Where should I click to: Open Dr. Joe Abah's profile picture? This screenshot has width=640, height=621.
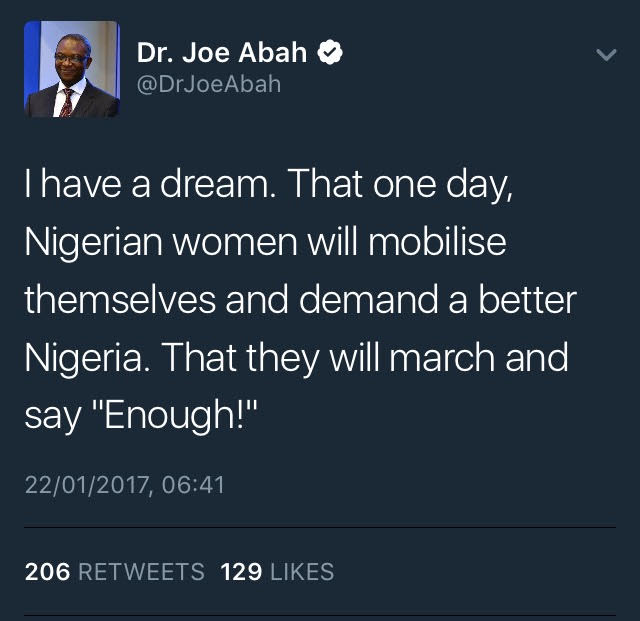(72, 69)
